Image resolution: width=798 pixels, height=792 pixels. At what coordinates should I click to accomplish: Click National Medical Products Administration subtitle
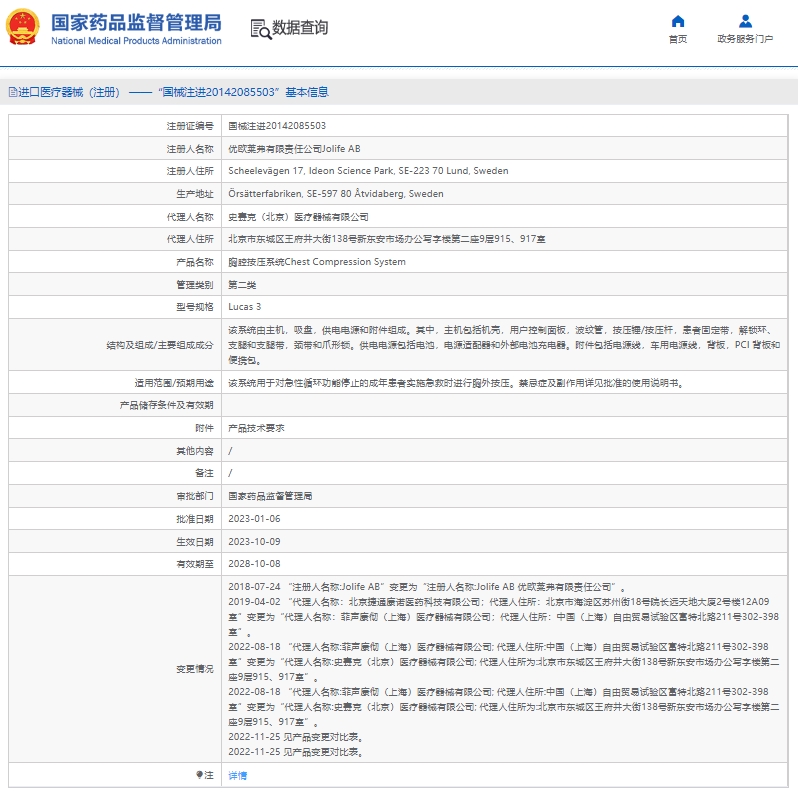pos(136,41)
